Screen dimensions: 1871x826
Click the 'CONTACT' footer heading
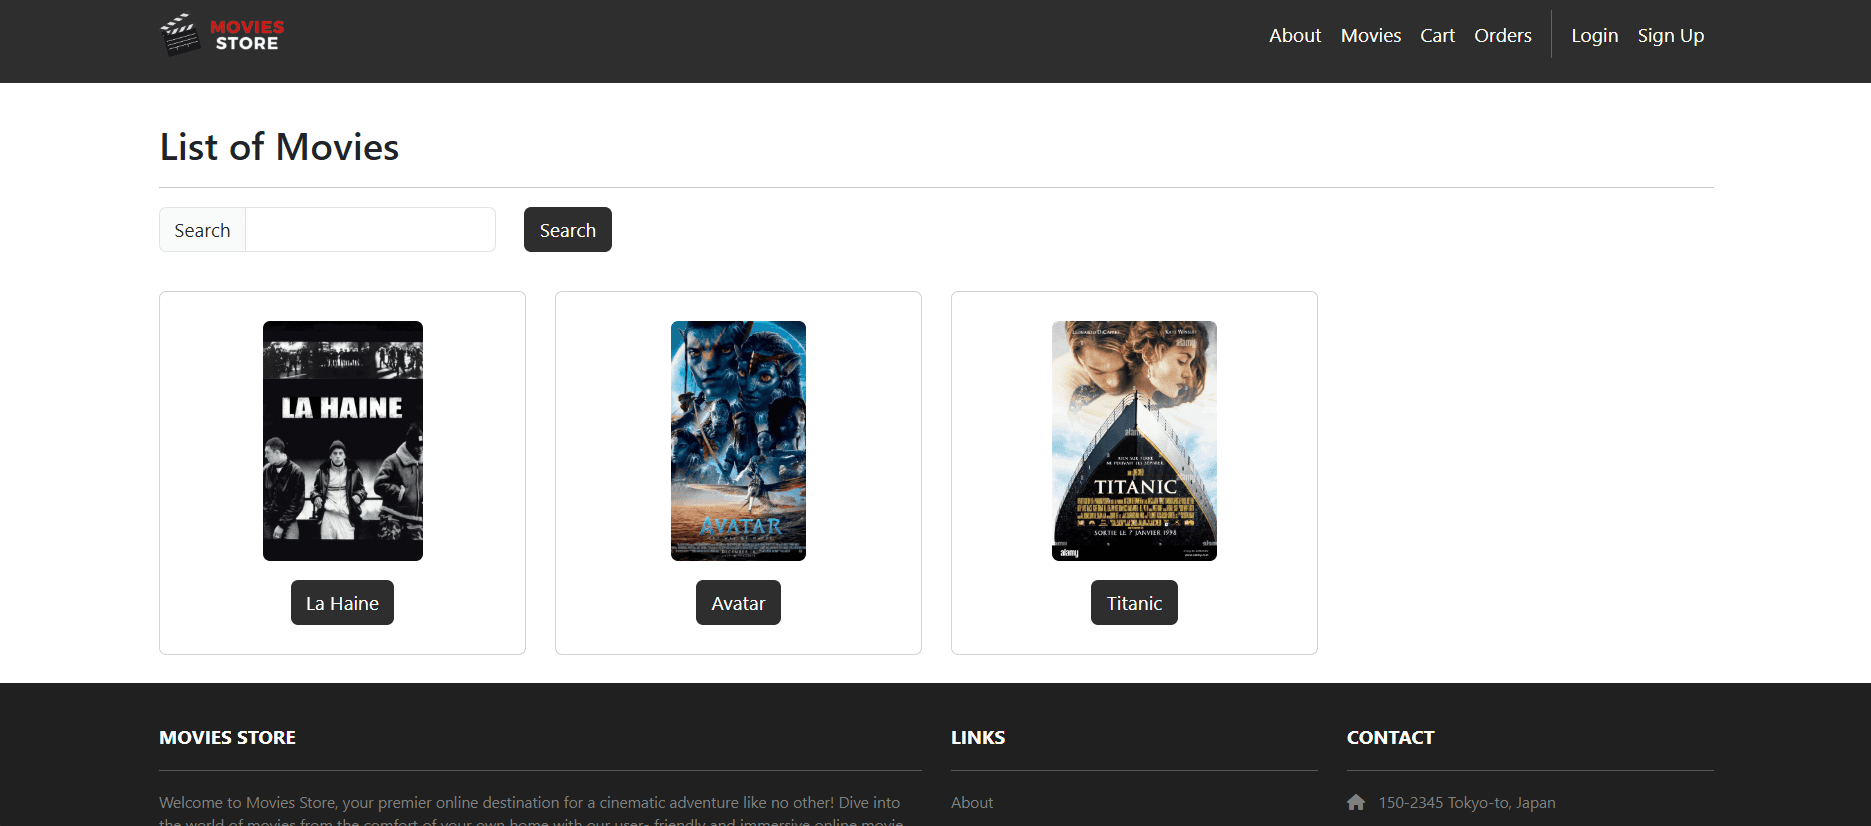click(1390, 737)
